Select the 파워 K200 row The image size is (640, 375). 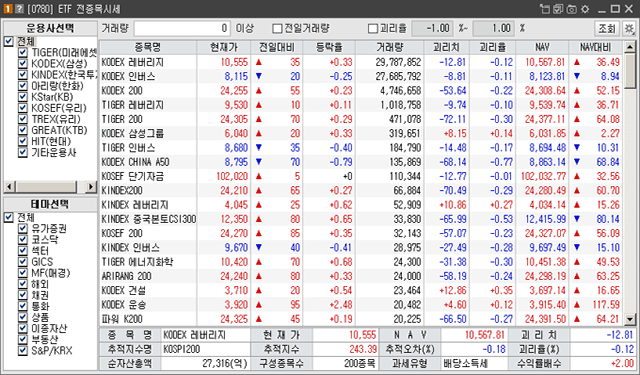(x=361, y=319)
